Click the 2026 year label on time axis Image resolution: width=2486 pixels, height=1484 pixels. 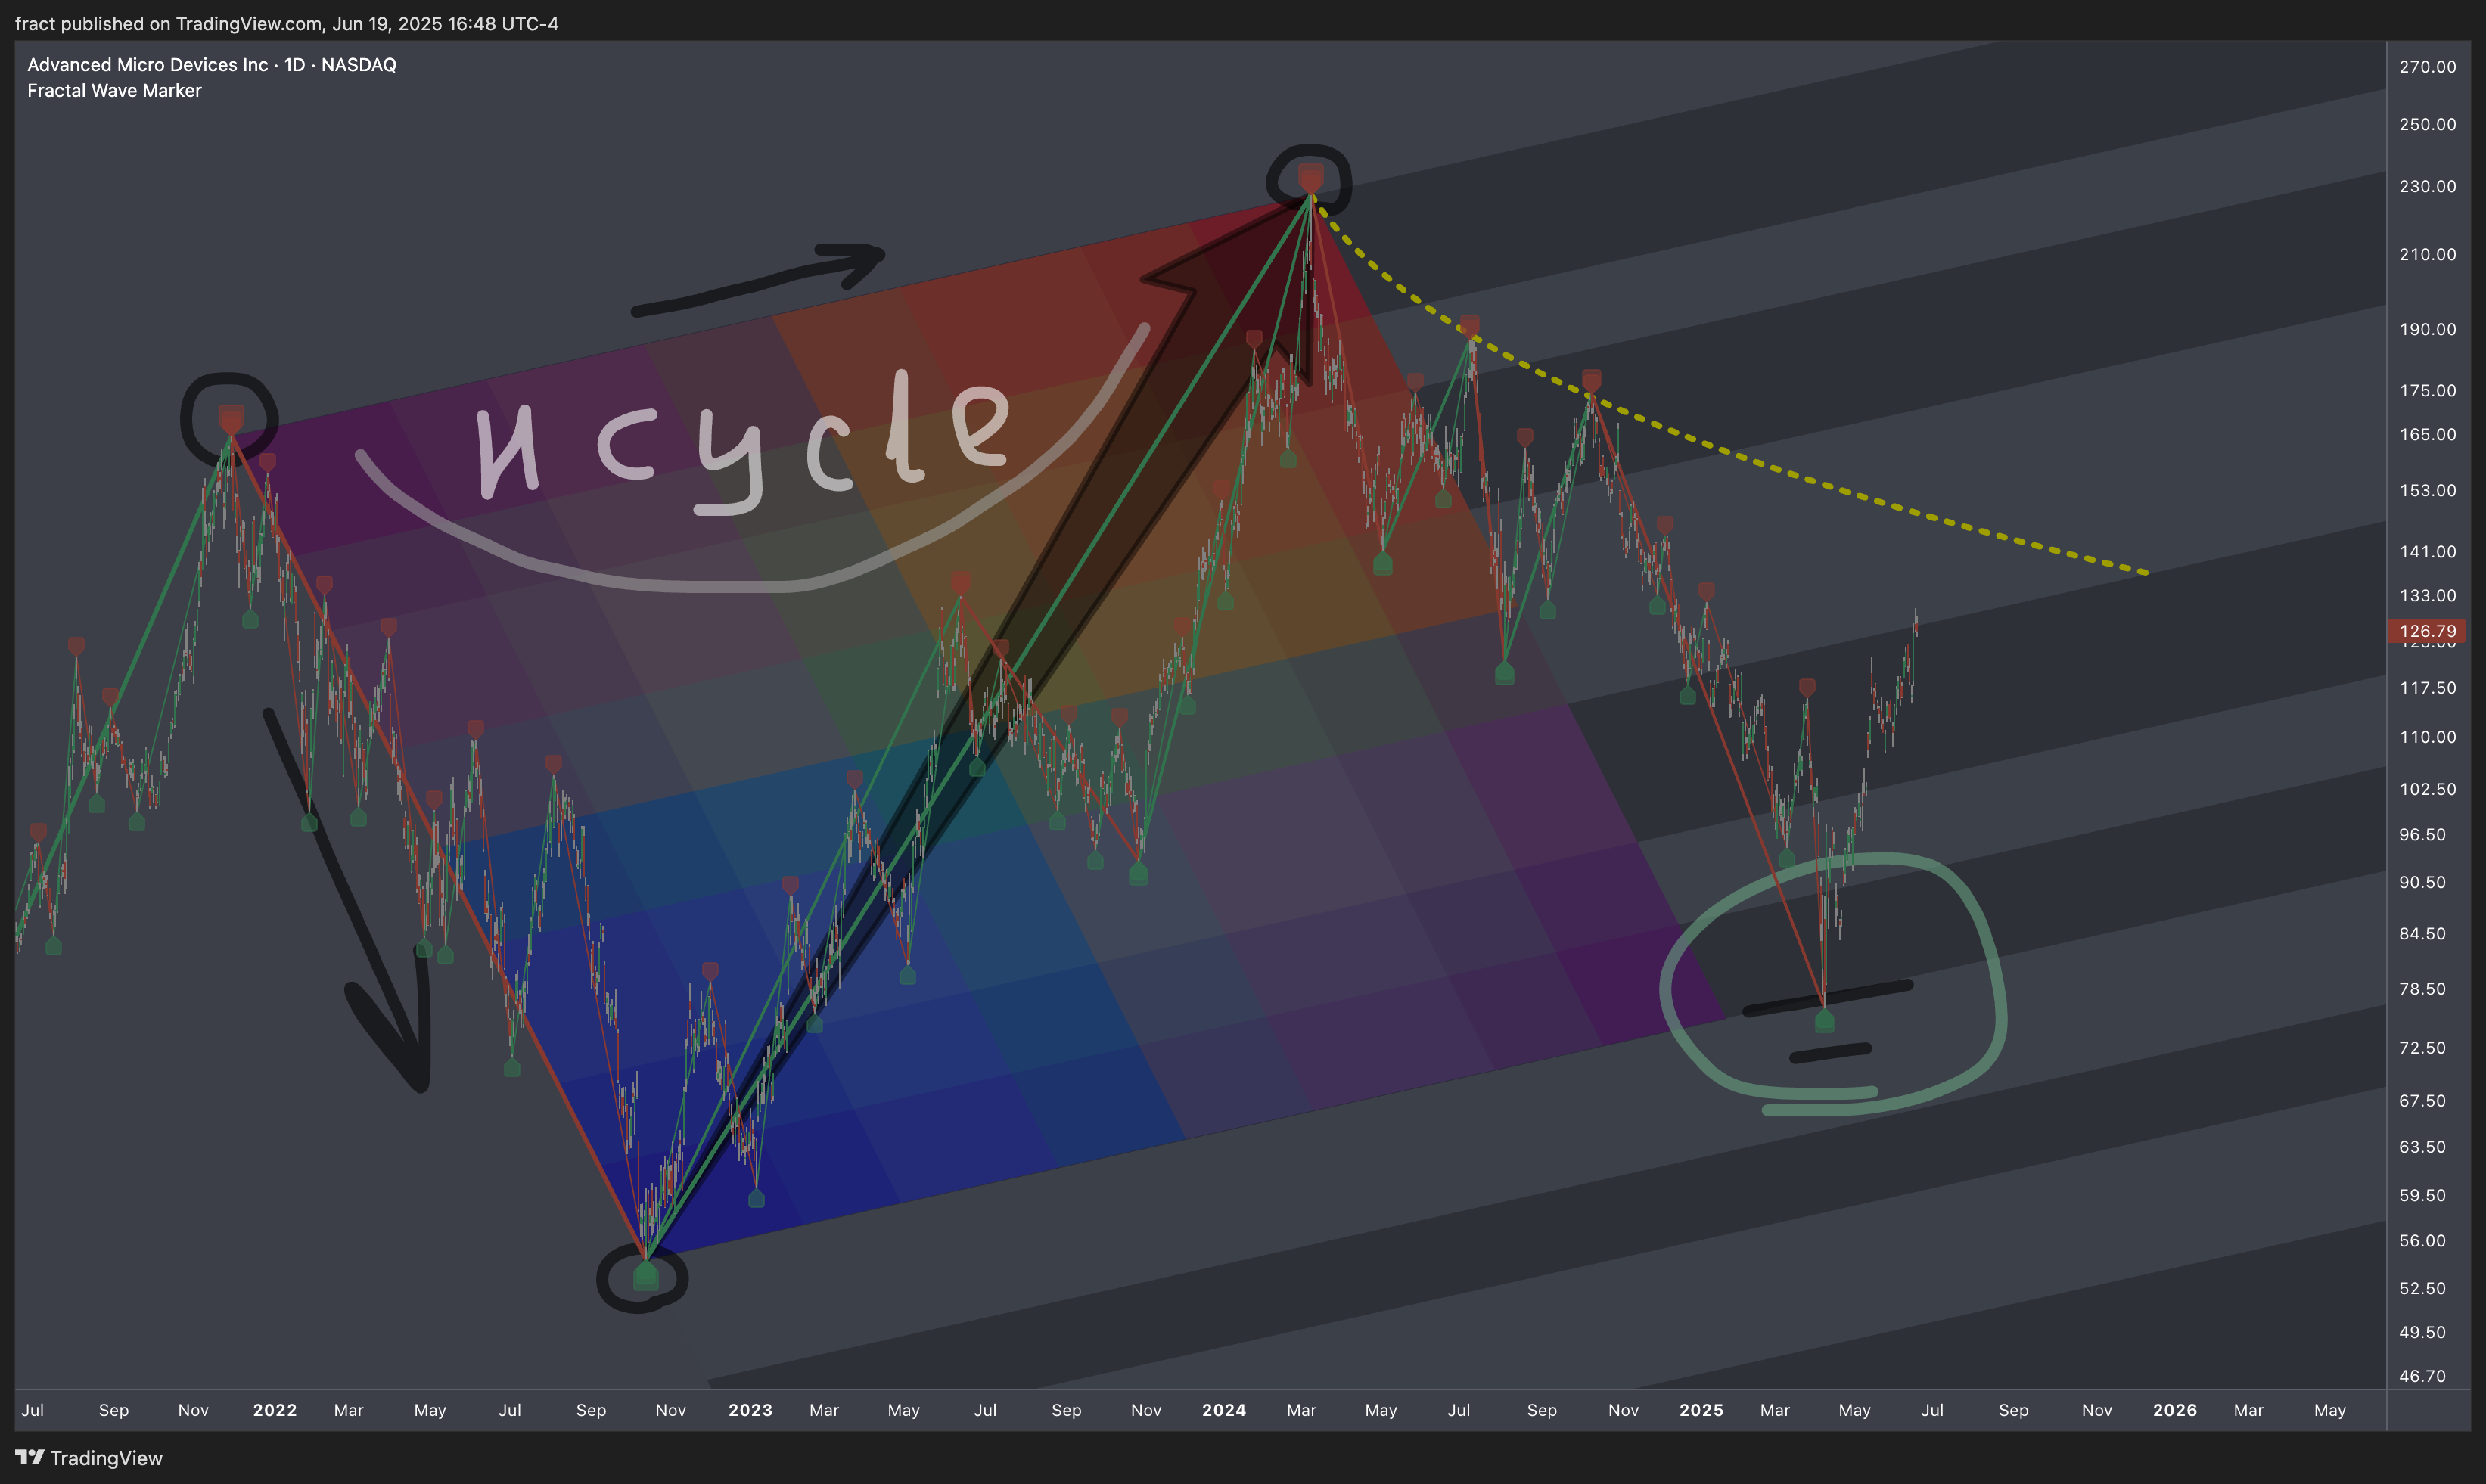[2175, 1410]
